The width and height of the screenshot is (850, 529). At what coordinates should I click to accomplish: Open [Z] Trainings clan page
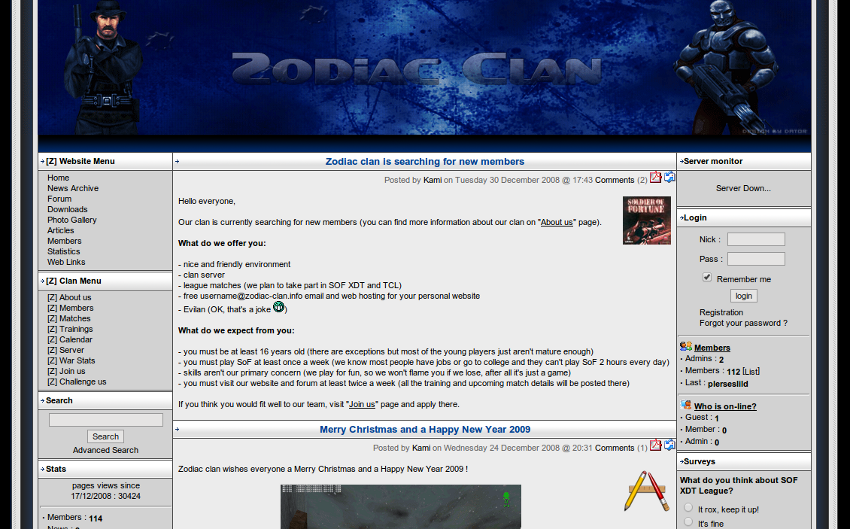coord(70,329)
